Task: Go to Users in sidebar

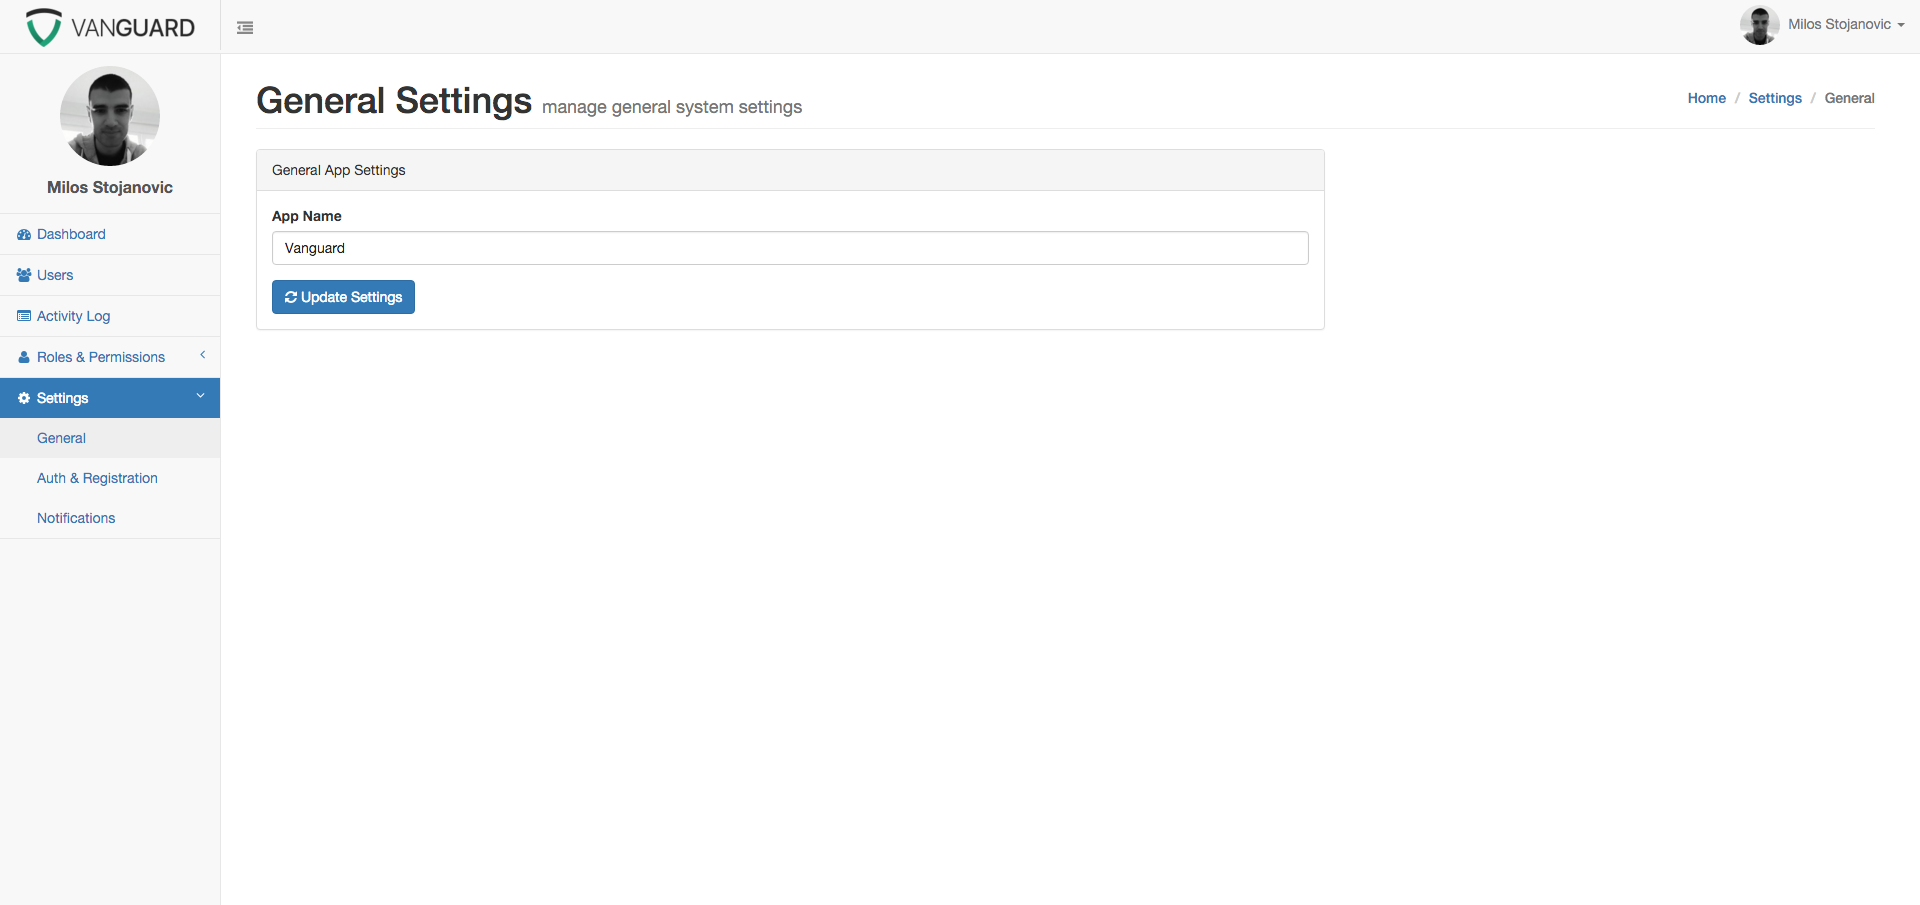Action: [x=110, y=275]
